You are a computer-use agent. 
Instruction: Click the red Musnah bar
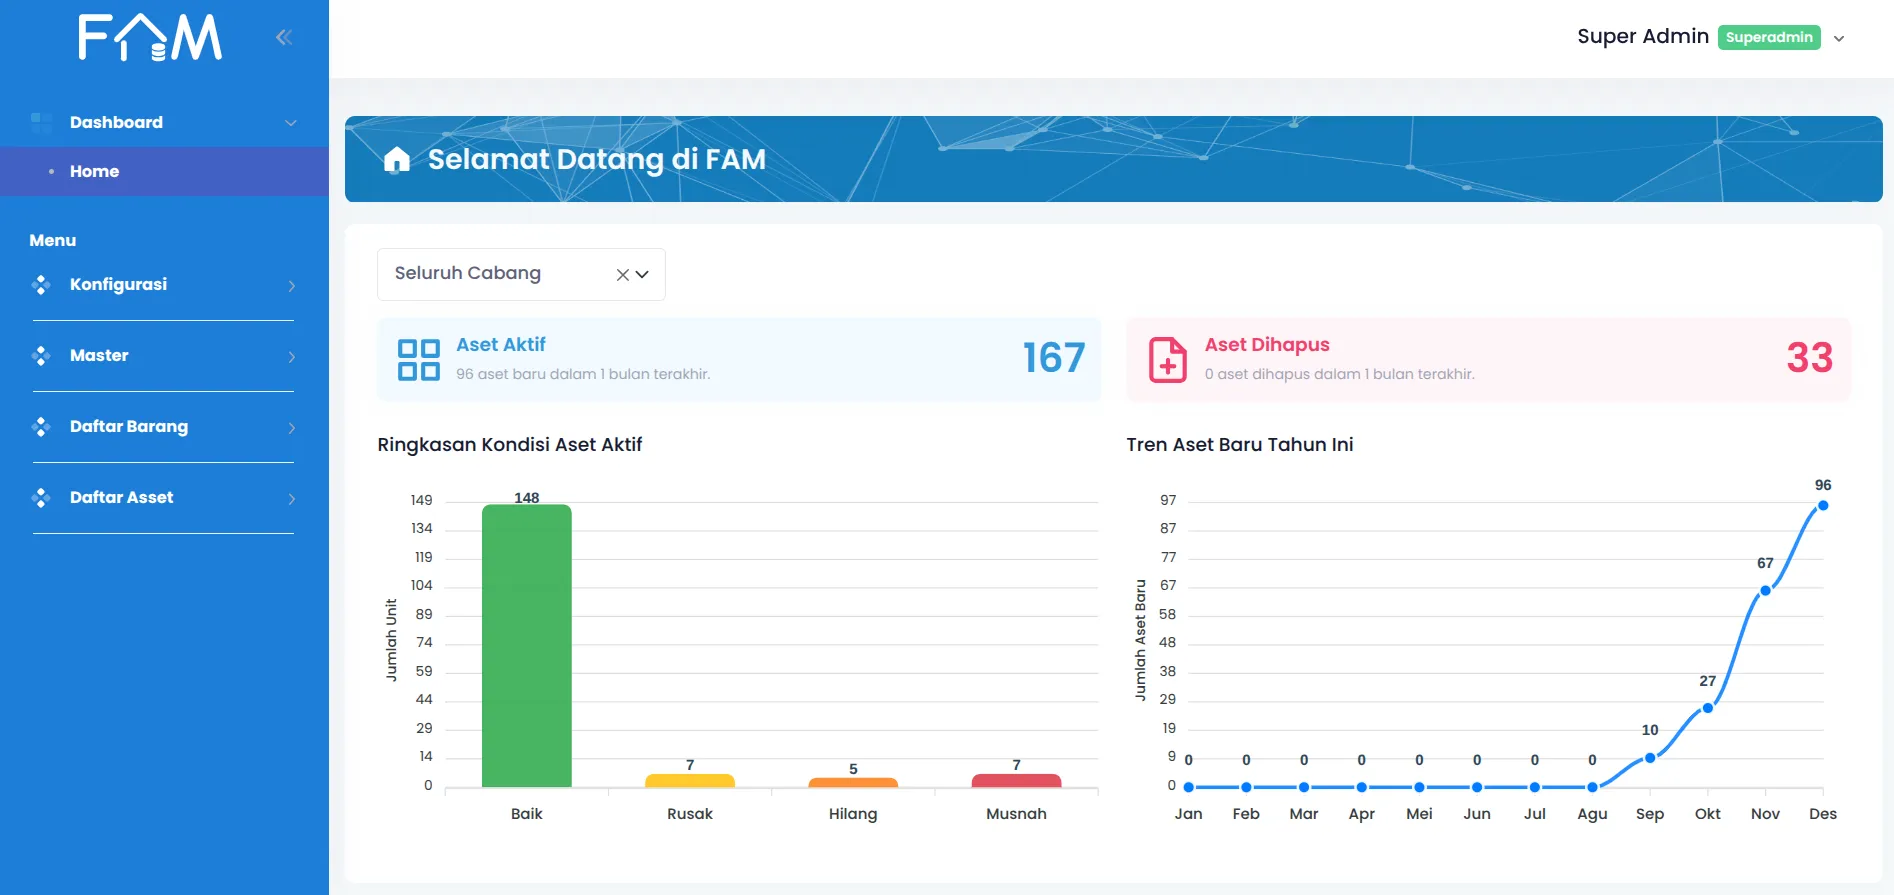pos(1016,781)
